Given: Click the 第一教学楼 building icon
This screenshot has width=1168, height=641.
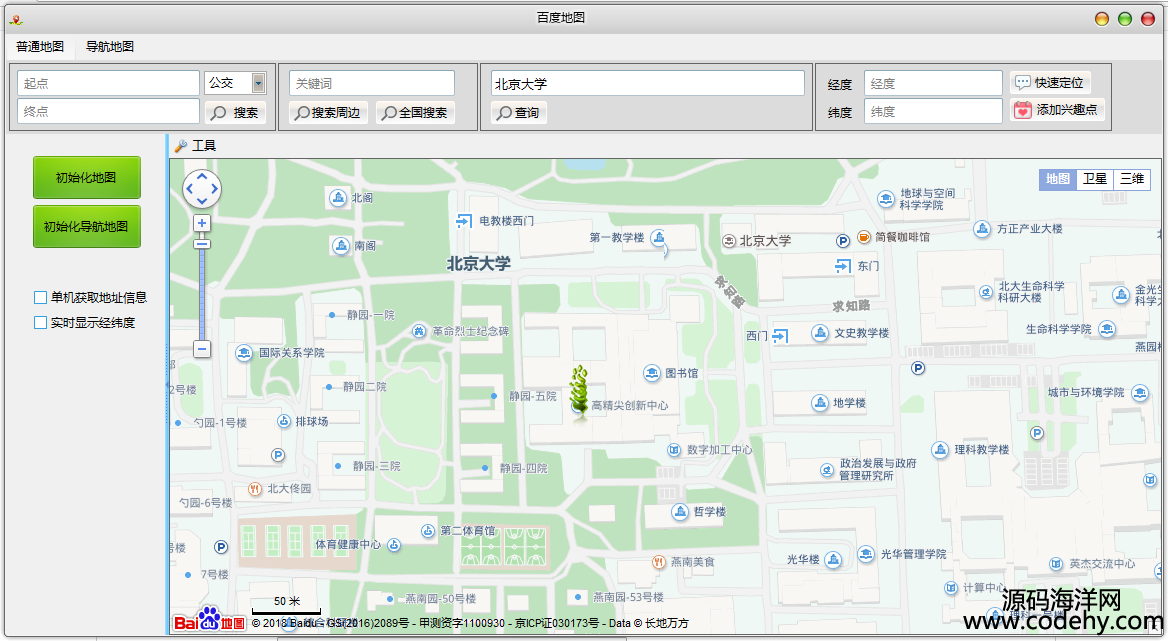Looking at the screenshot, I should (658, 237).
